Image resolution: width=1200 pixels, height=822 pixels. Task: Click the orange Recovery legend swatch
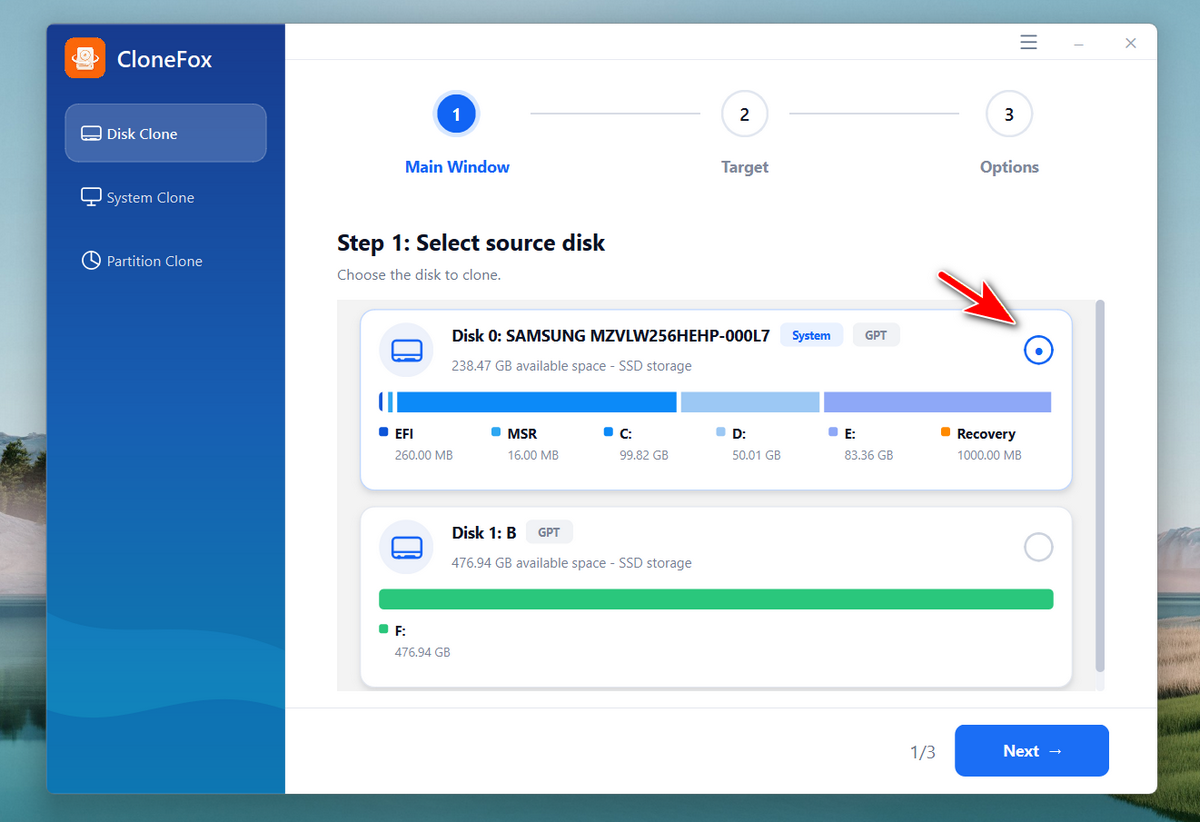click(x=945, y=433)
